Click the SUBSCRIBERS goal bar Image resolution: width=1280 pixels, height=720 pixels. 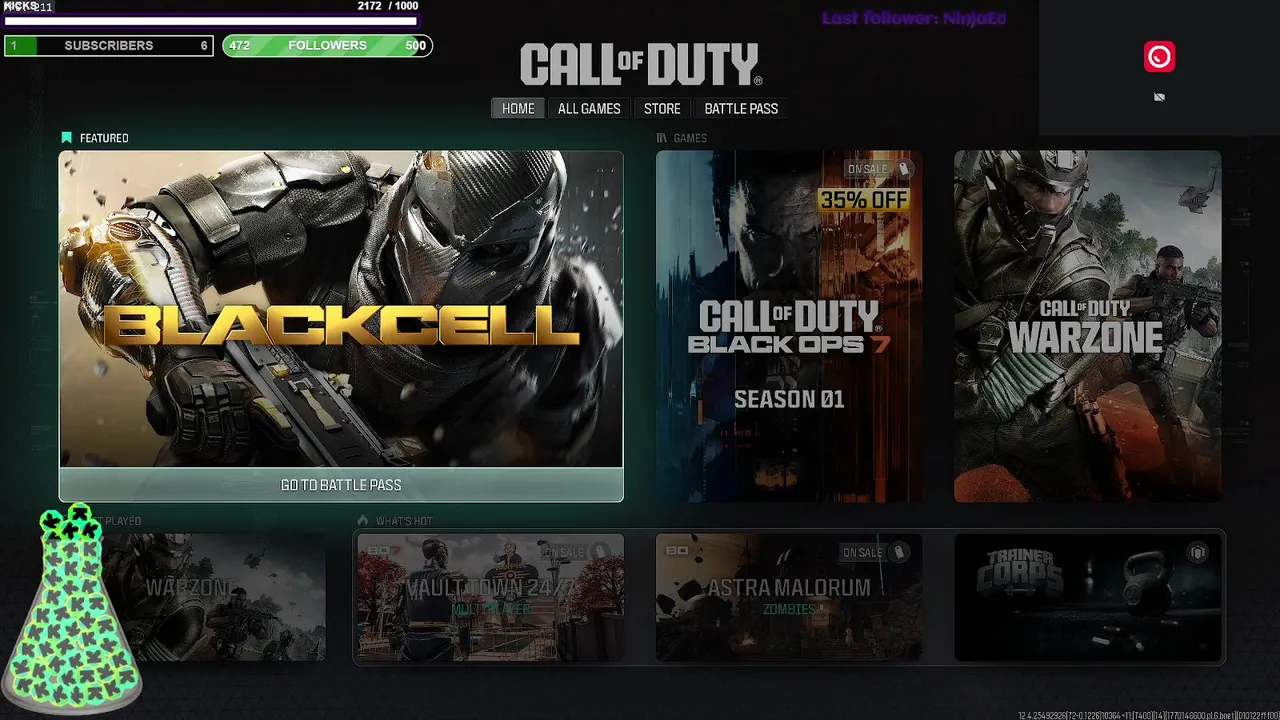click(109, 46)
